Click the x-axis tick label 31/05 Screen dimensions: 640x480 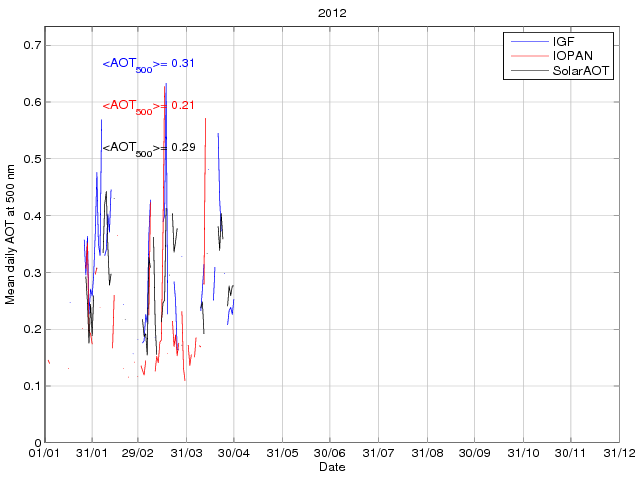click(282, 453)
